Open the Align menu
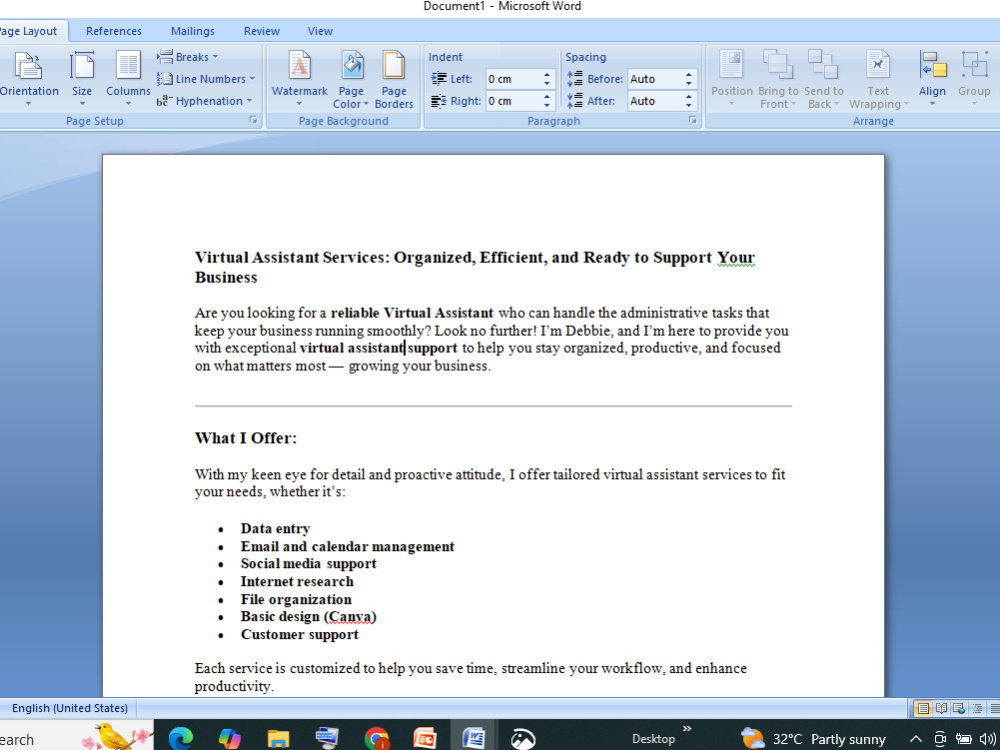This screenshot has width=1000, height=750. pos(932,79)
